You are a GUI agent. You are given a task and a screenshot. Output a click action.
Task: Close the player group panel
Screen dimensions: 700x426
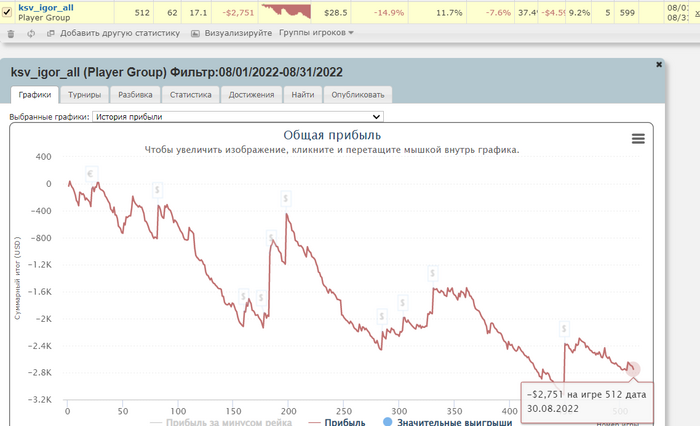point(658,65)
